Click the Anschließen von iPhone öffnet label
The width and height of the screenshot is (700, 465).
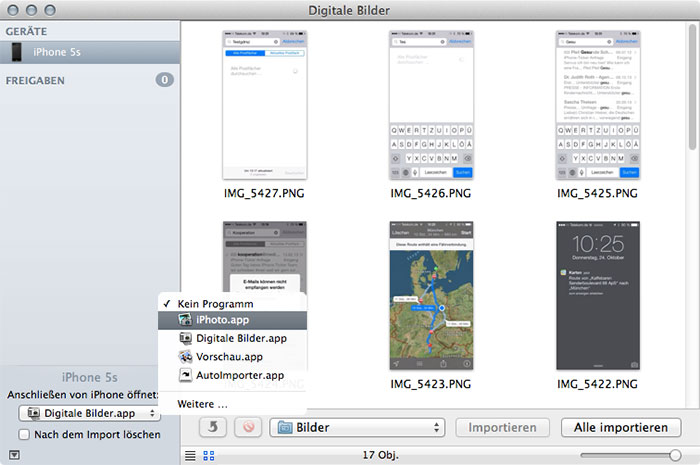pyautogui.click(x=83, y=395)
